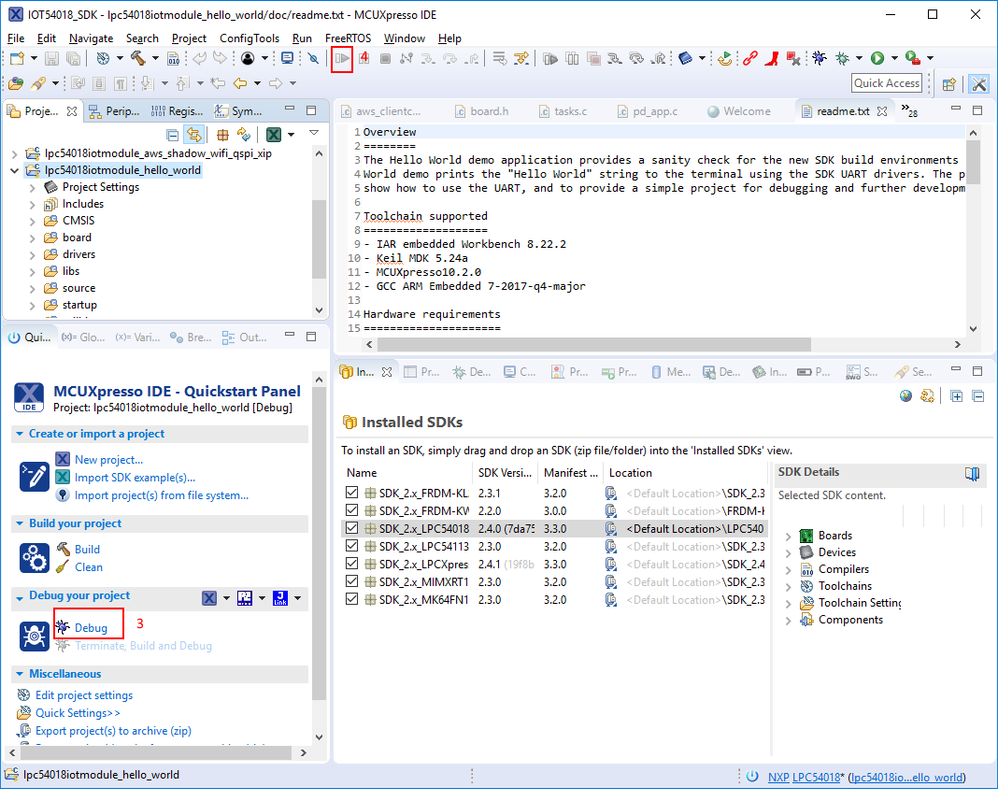Toggle Link with Editor in Project Explorer

pos(194,135)
